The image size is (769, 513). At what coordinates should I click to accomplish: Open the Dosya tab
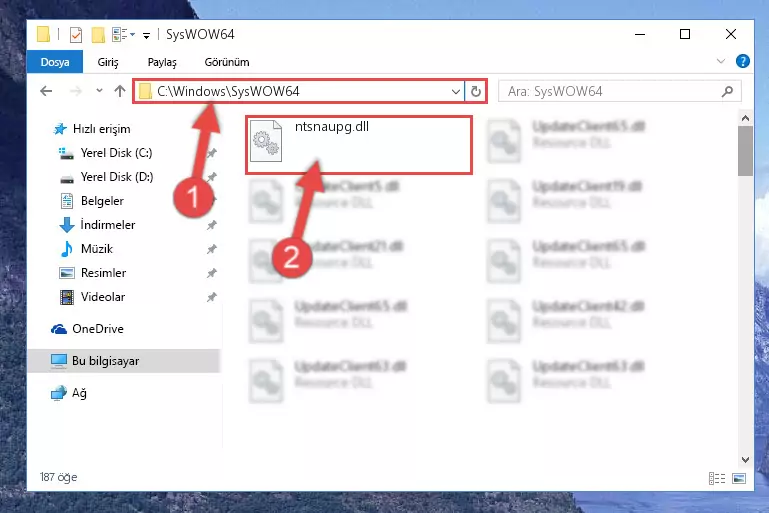click(55, 62)
